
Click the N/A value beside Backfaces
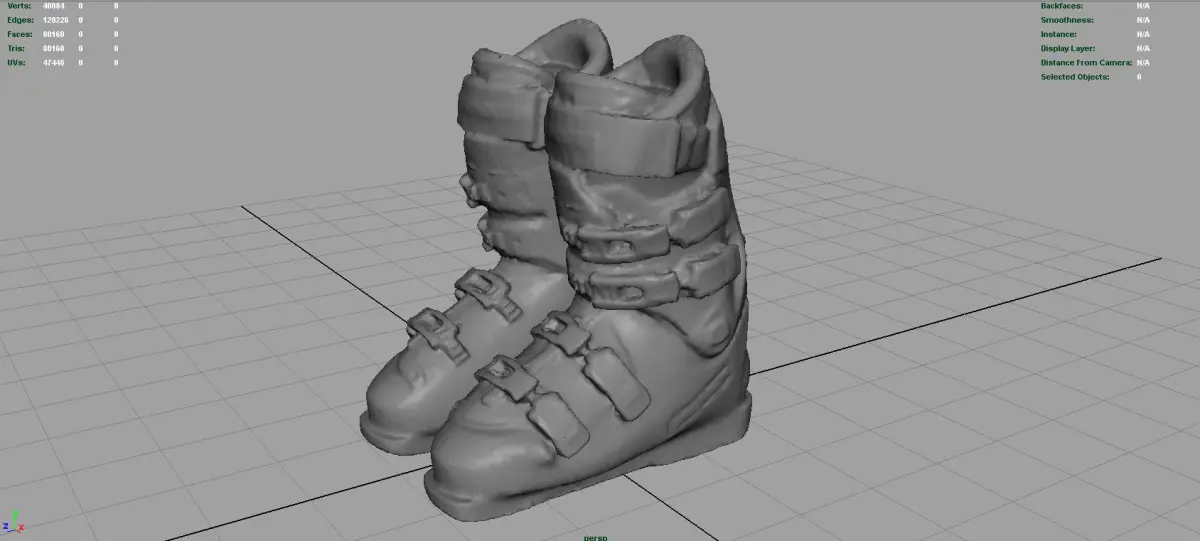click(x=1143, y=6)
